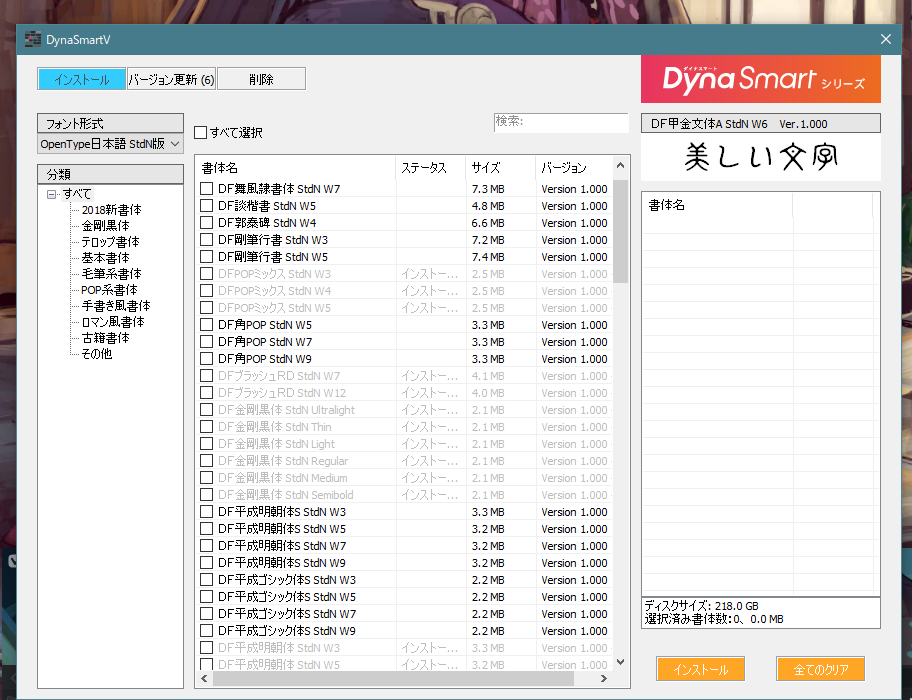Check DF平成明朝体S StdN W3 checkbox
Image resolution: width=912 pixels, height=700 pixels.
pos(206,512)
